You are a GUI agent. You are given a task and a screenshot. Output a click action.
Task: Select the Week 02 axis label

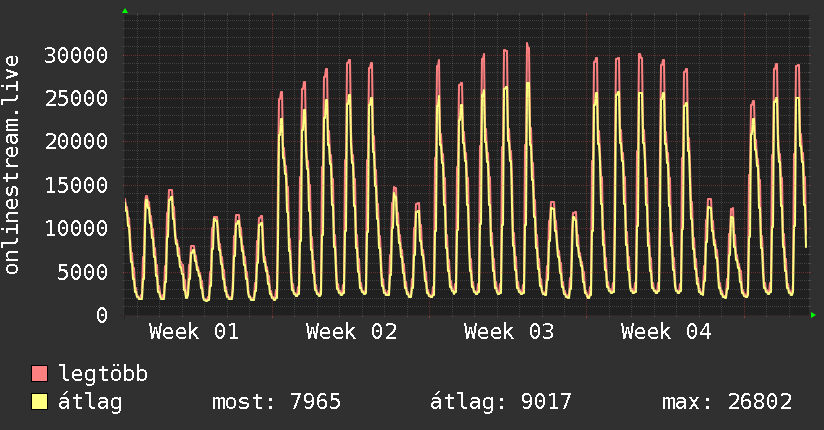351,331
